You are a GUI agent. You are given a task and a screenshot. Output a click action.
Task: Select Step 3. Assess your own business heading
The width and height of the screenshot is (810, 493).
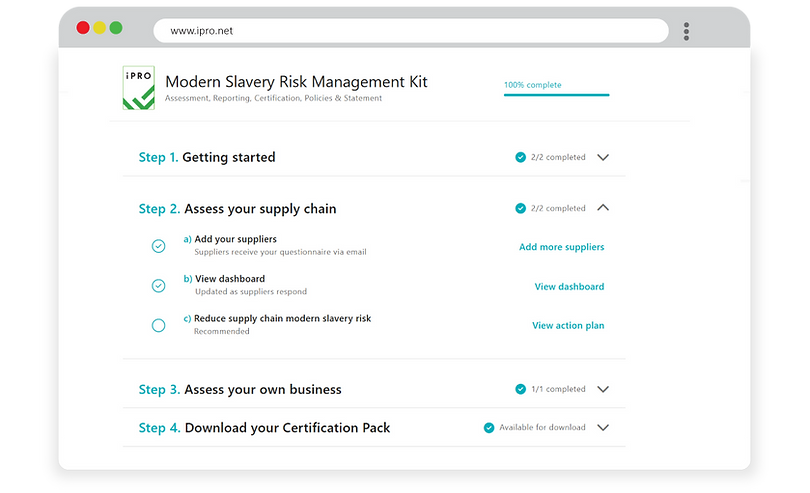pyautogui.click(x=240, y=389)
